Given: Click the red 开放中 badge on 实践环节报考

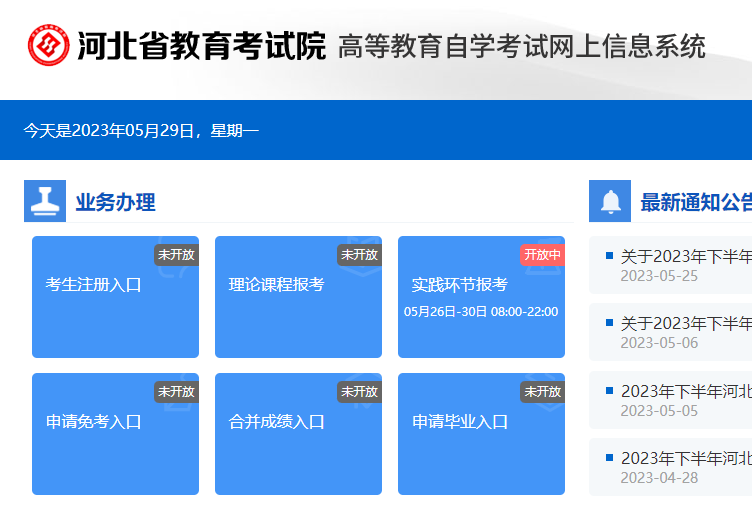Looking at the screenshot, I should (542, 254).
